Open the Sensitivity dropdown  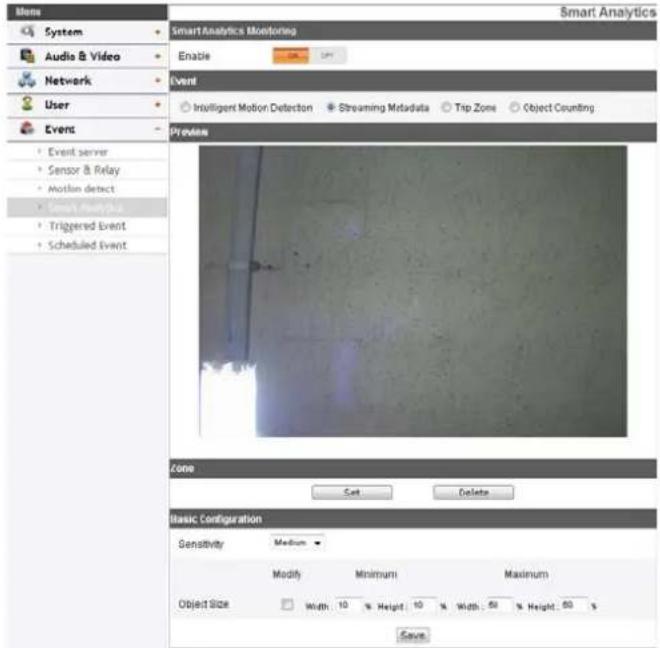click(297, 543)
